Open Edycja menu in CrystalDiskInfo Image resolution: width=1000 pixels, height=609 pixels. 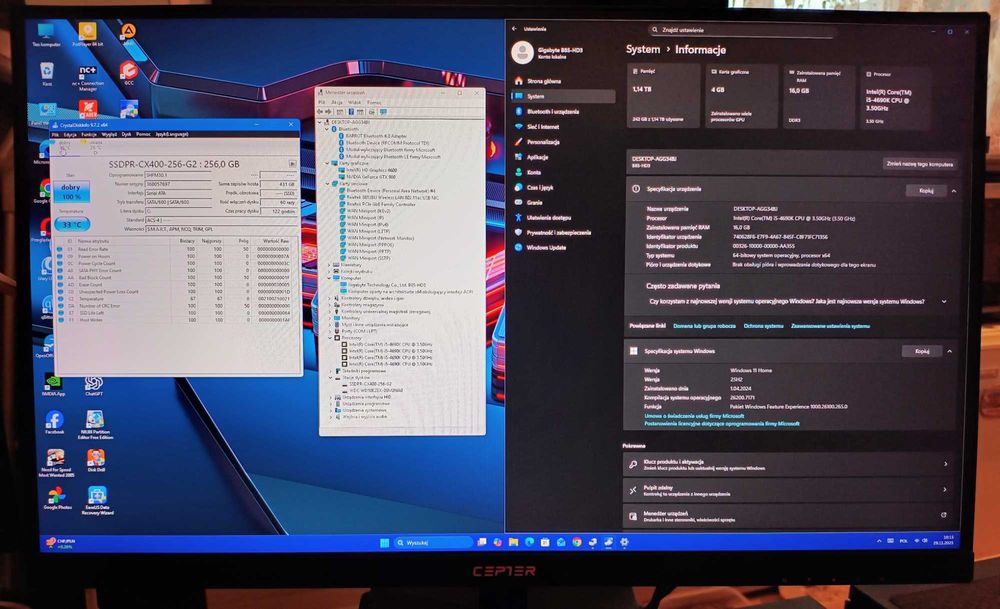(70, 135)
